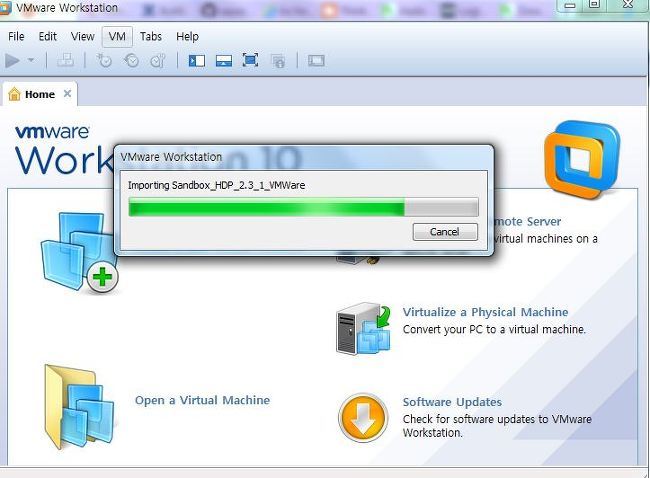
Task: Toggle the library sidebar view icon
Action: 196,61
